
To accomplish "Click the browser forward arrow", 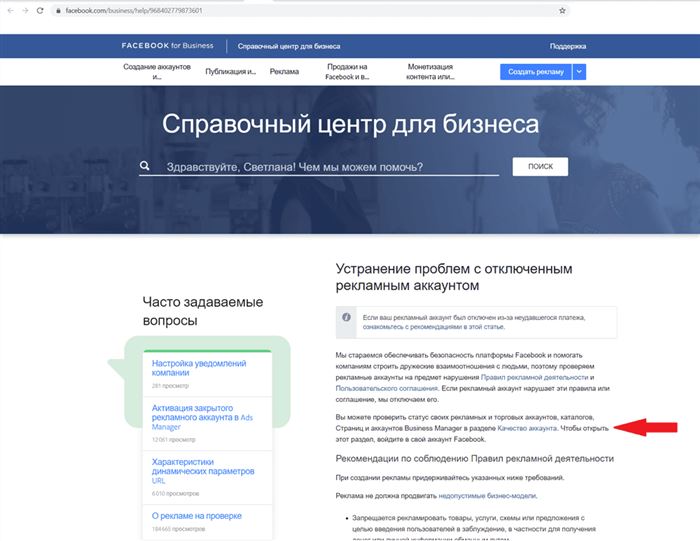I will tap(25, 10).
